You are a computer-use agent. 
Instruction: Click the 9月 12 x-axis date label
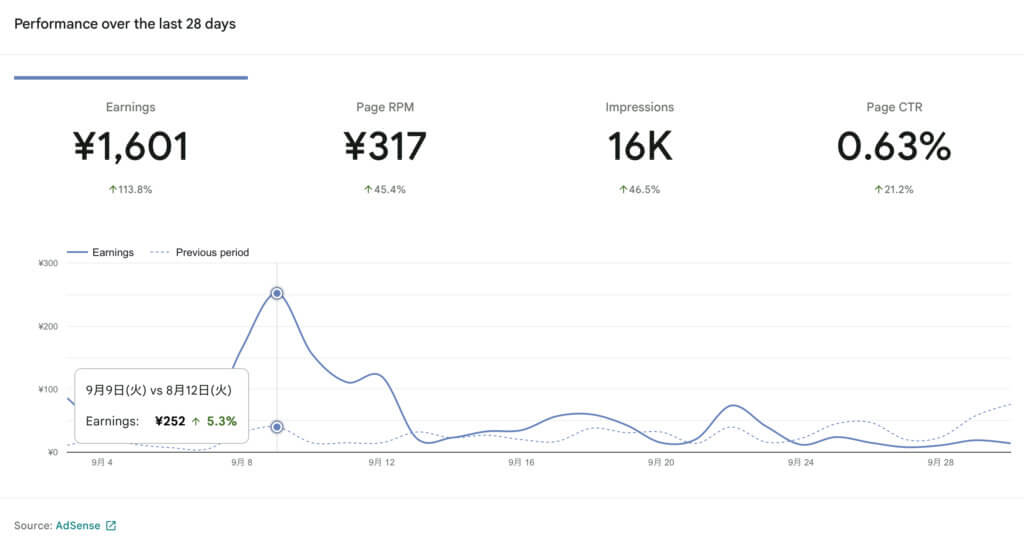click(x=382, y=463)
